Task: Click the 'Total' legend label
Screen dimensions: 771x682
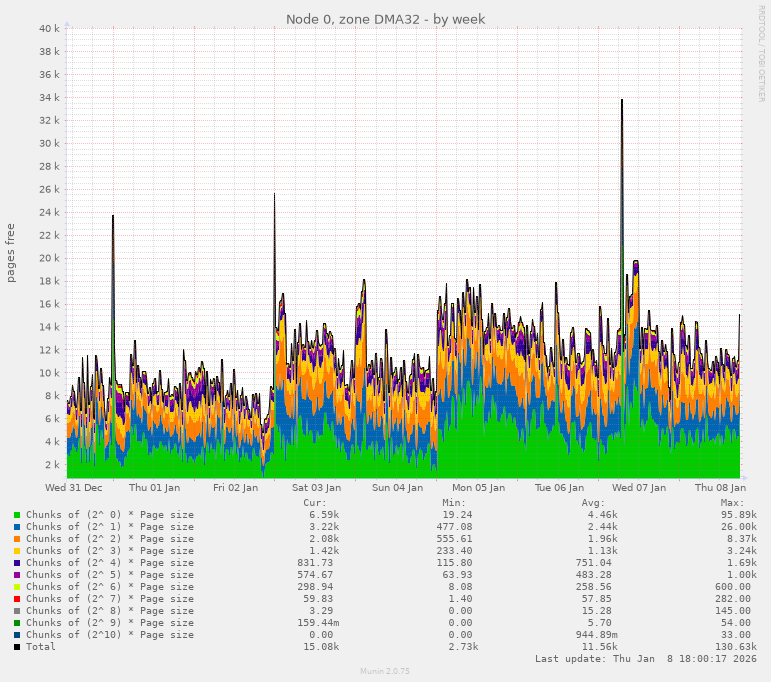Action: click(41, 647)
